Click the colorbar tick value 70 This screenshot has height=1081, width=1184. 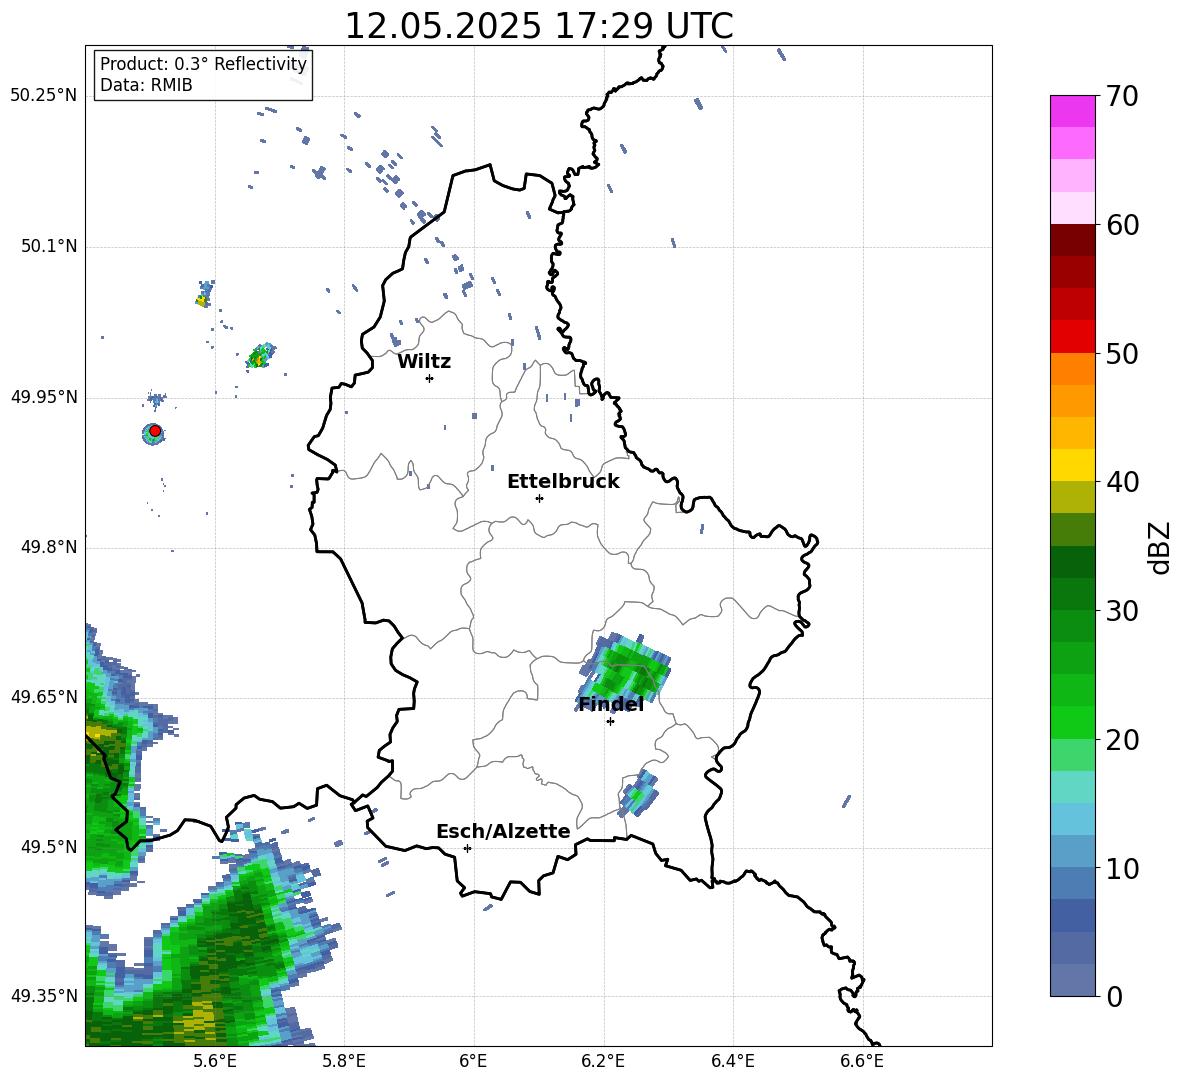1121,96
